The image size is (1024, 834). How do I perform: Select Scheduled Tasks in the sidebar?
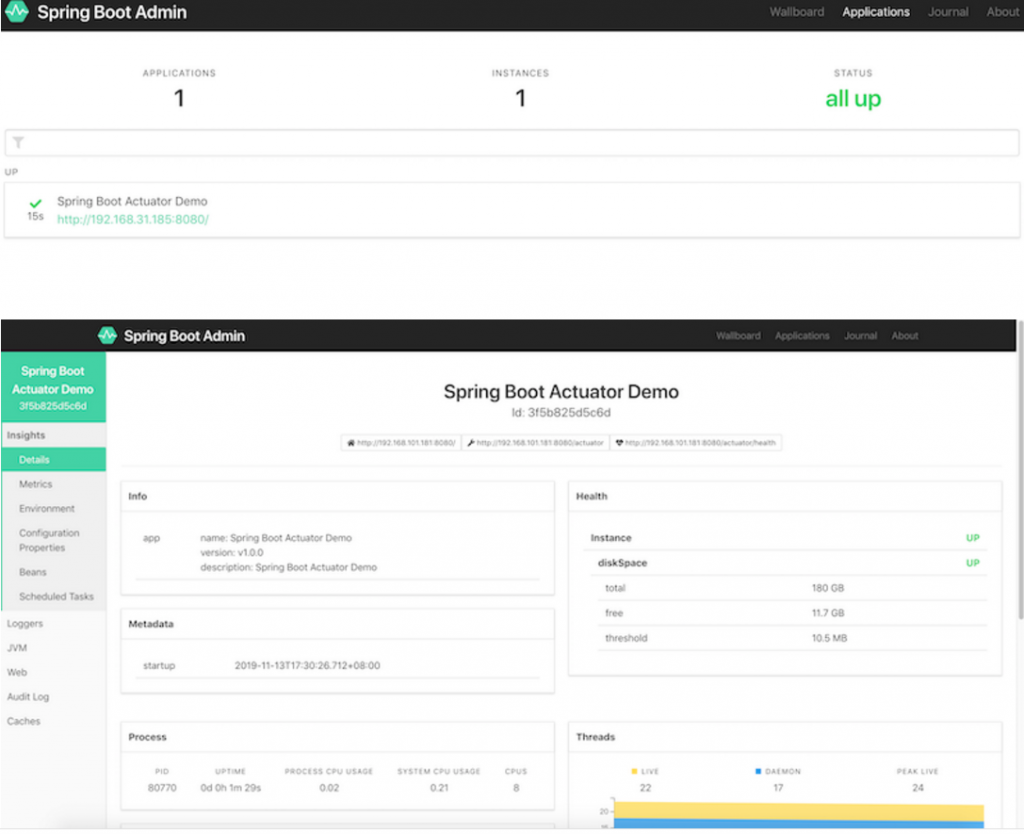click(x=56, y=596)
